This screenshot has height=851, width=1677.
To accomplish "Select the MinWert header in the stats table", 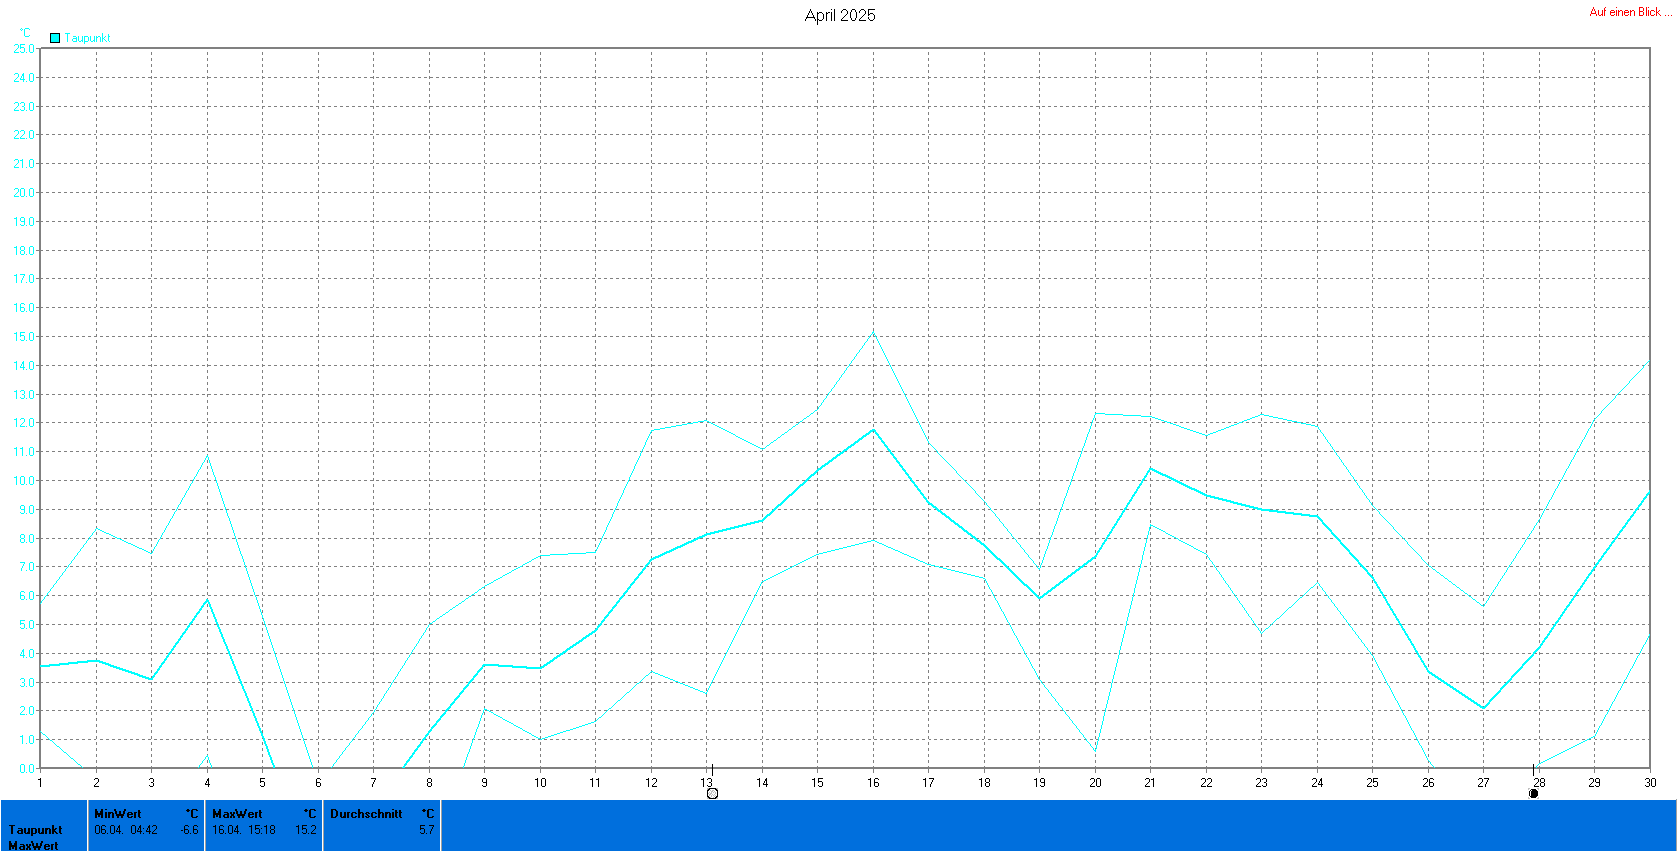I will click(x=118, y=814).
